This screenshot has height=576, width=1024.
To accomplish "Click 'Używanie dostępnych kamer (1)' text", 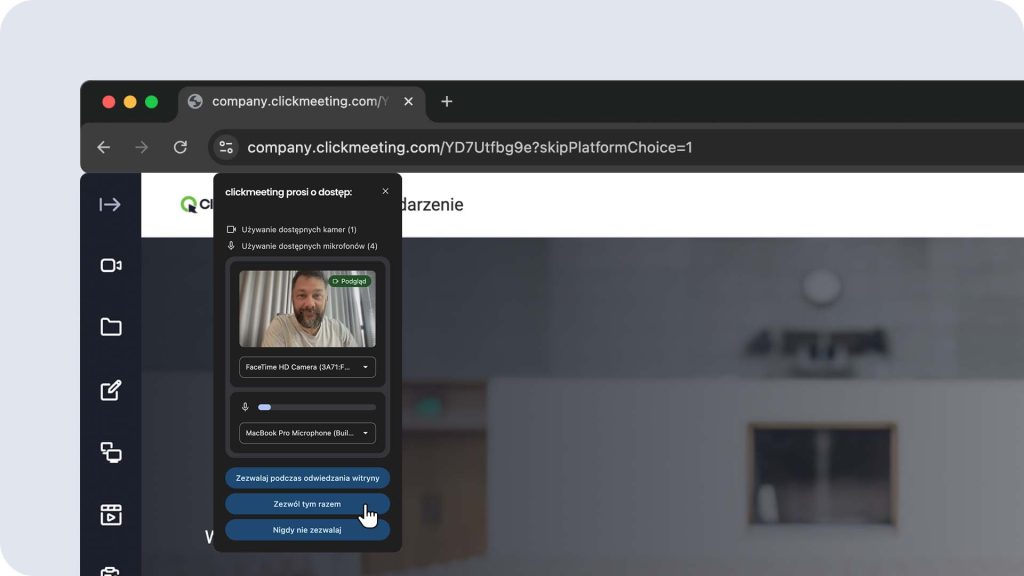I will [x=299, y=229].
